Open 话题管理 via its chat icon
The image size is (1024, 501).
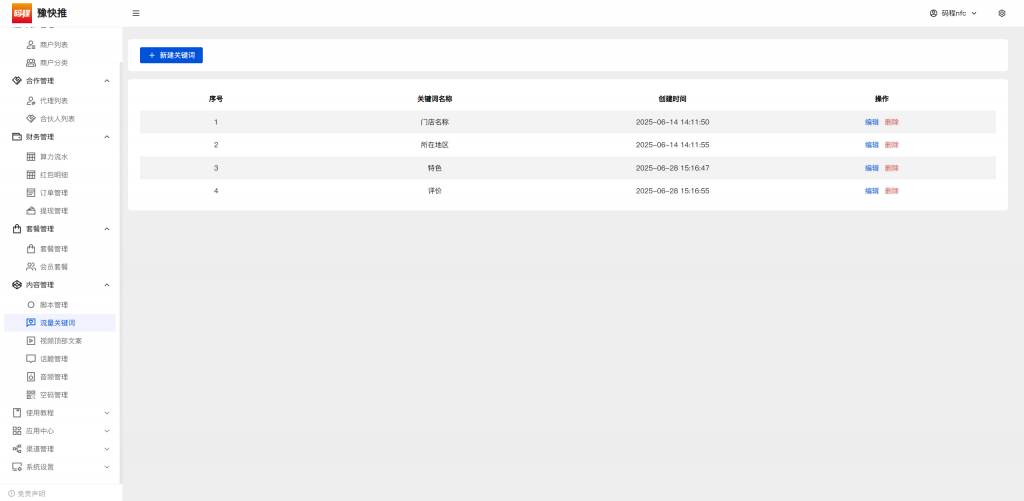tap(31, 359)
